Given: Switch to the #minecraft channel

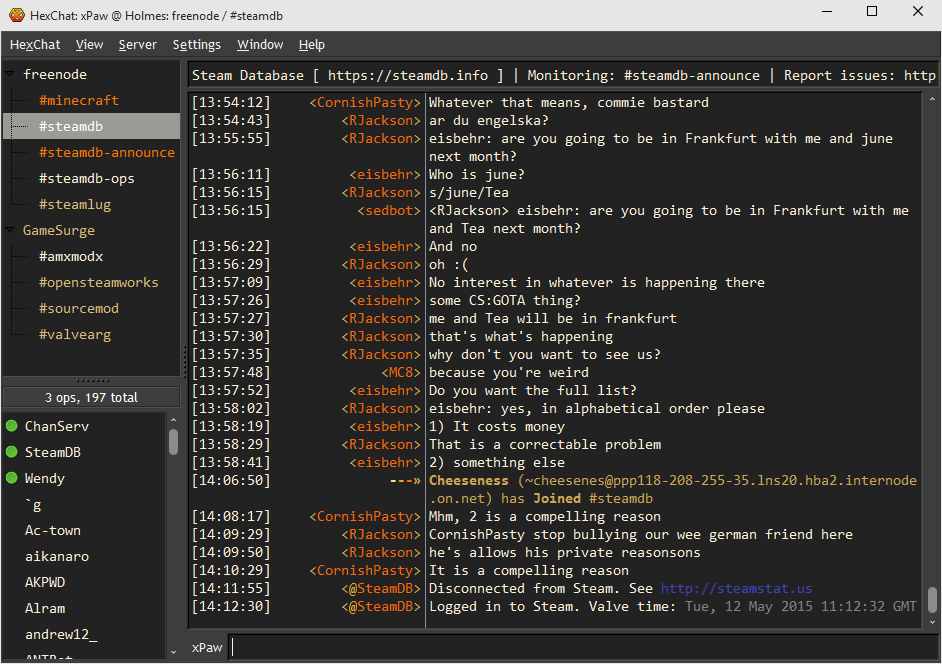Looking at the screenshot, I should [x=78, y=101].
